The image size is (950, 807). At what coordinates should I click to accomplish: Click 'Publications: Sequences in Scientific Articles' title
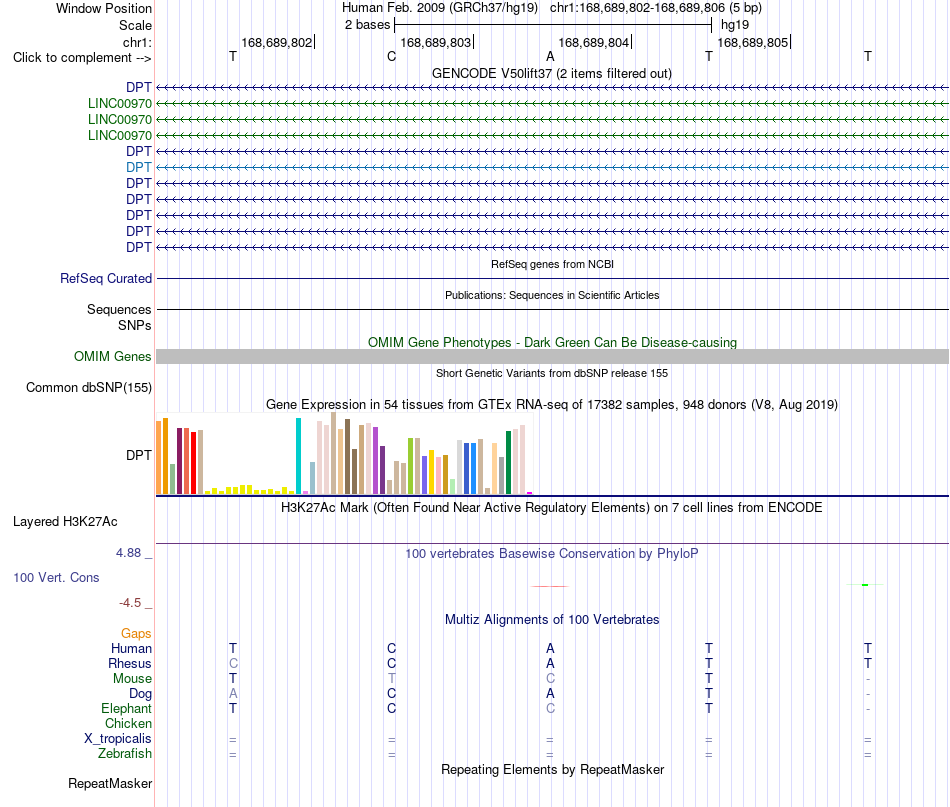tap(552, 295)
